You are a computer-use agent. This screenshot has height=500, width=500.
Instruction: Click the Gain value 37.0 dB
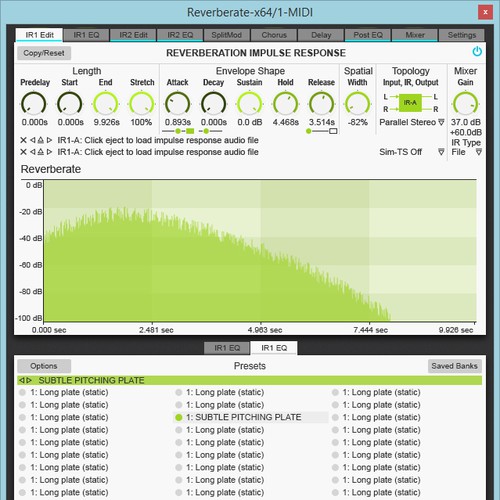466,122
